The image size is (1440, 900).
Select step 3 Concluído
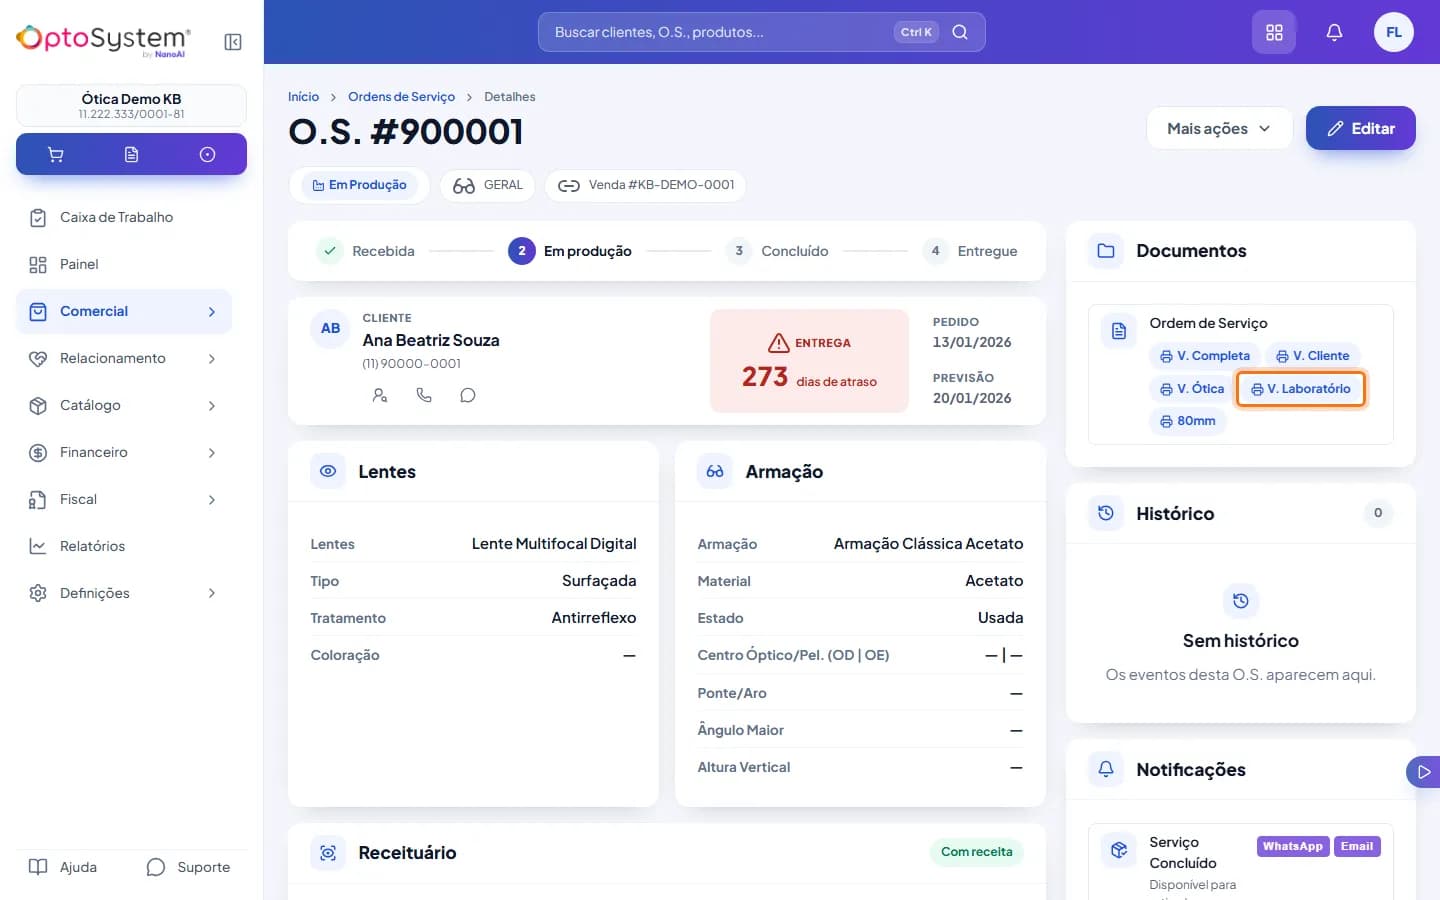(778, 251)
